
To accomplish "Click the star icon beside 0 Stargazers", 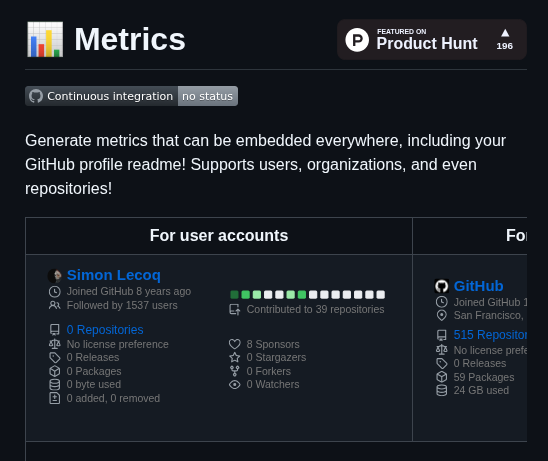I will point(235,358).
